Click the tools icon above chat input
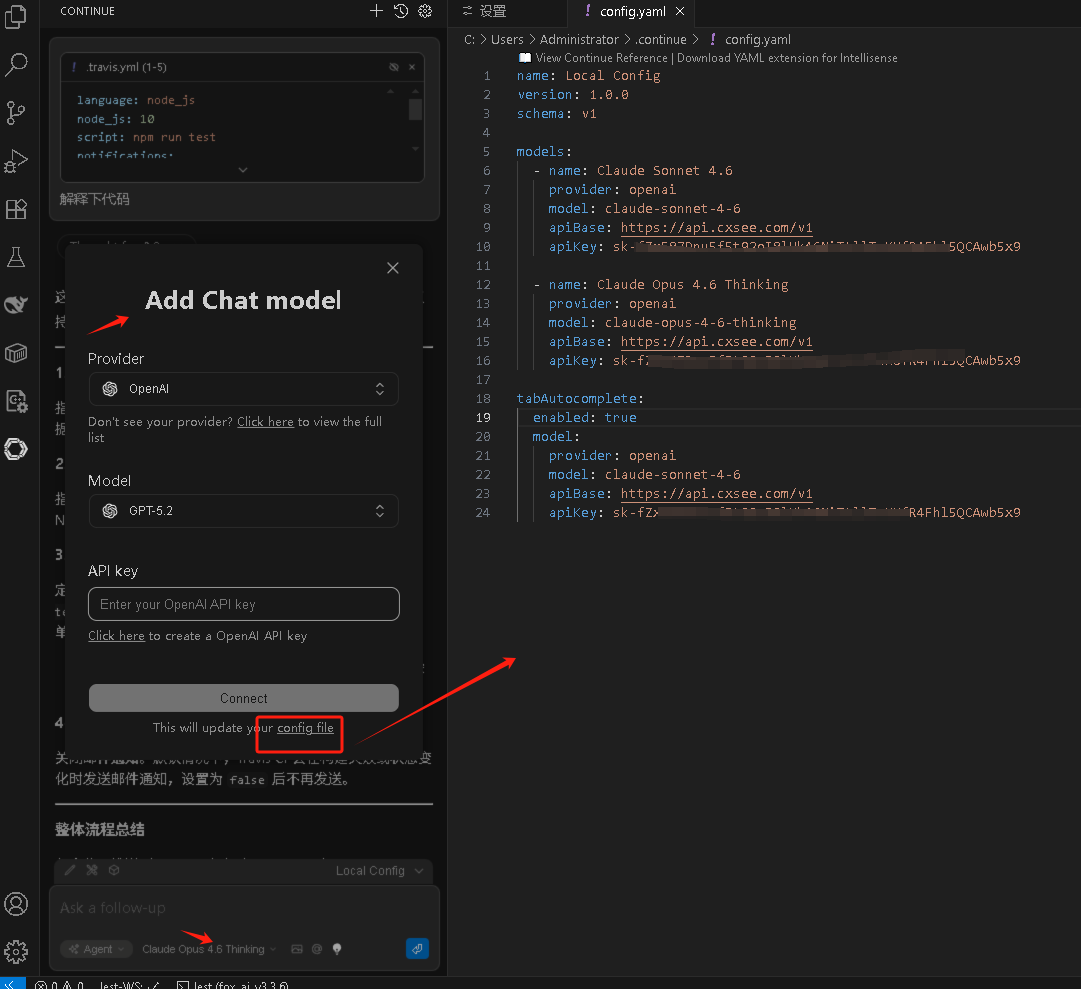This screenshot has width=1081, height=989. 92,870
